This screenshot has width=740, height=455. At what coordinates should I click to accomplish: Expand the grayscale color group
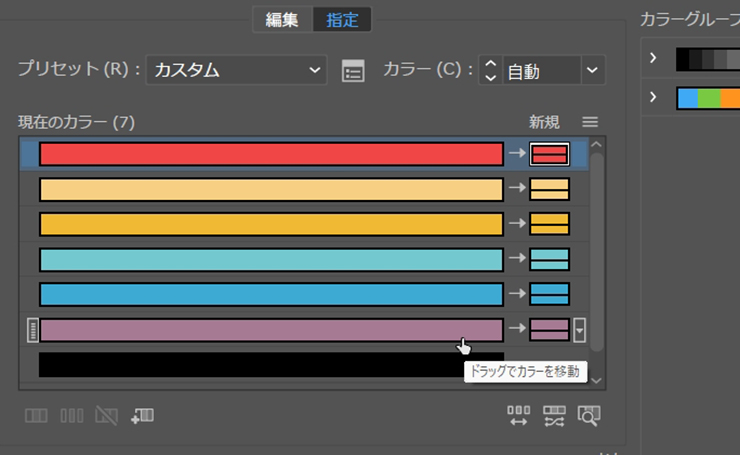653,59
